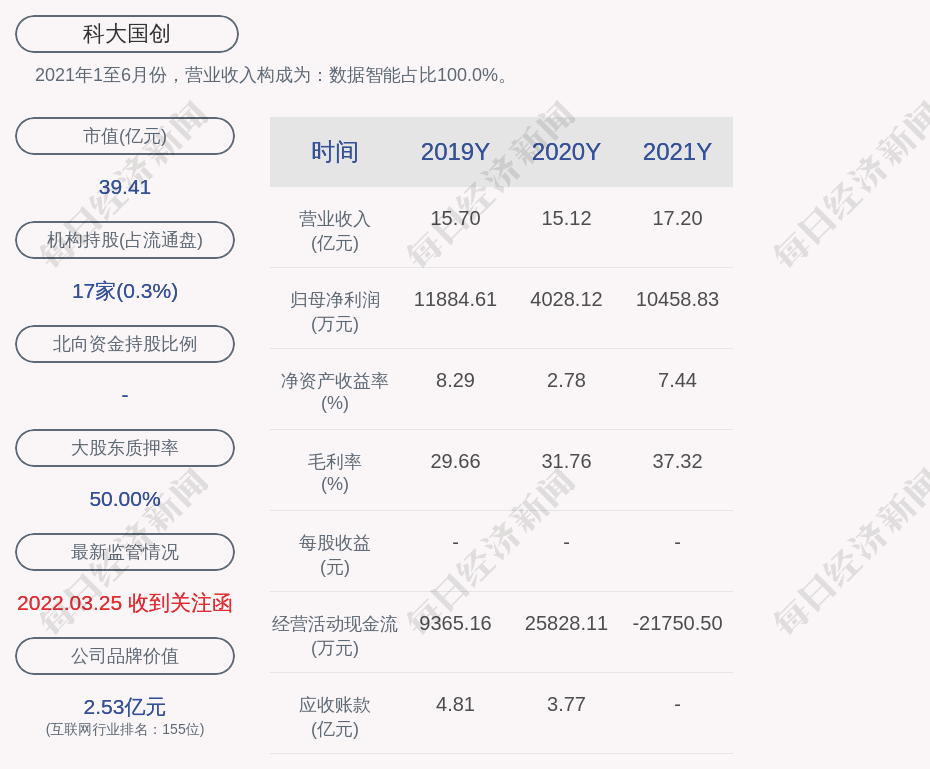Click net profit value 4028.12

click(x=566, y=299)
